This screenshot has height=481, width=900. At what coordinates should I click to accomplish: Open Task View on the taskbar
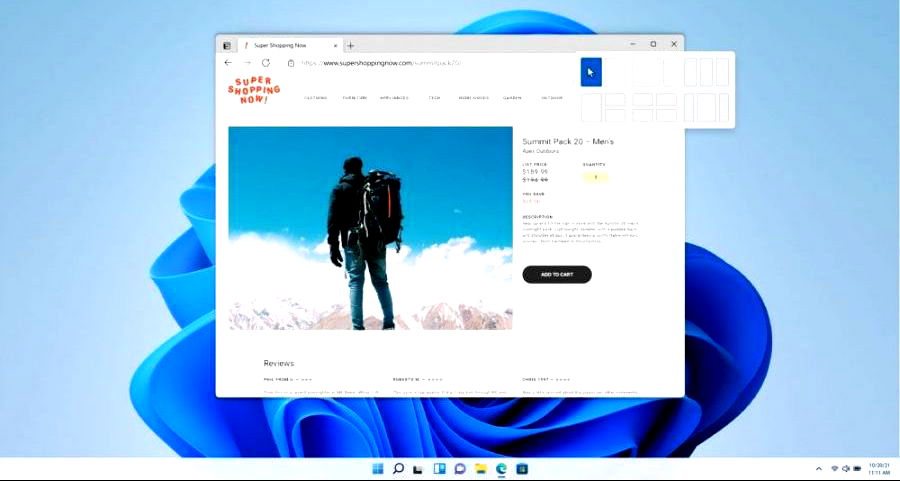click(x=418, y=470)
